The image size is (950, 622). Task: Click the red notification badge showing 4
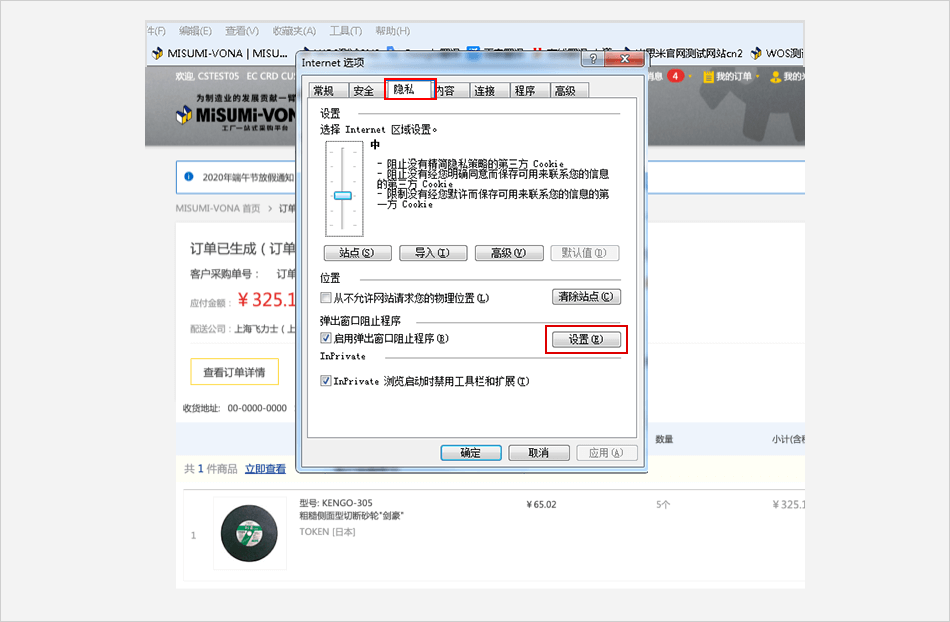(677, 76)
